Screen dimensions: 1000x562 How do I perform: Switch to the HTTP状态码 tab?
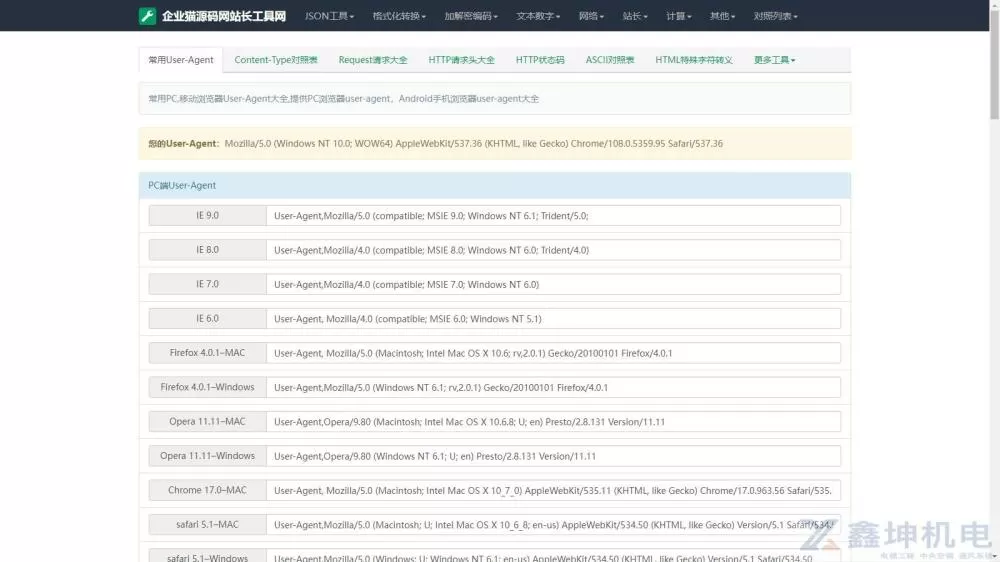(540, 60)
